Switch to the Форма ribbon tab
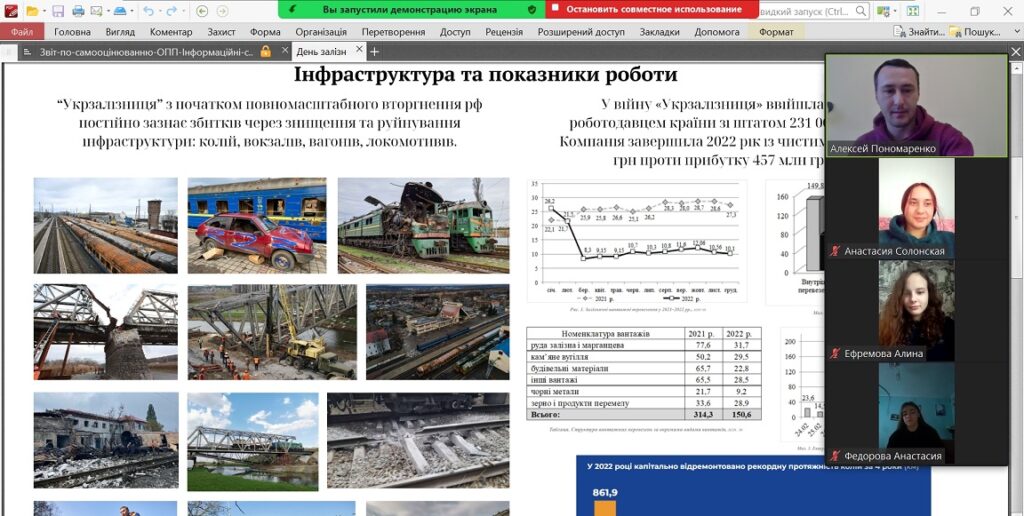Image resolution: width=1024 pixels, height=516 pixels. click(x=265, y=31)
